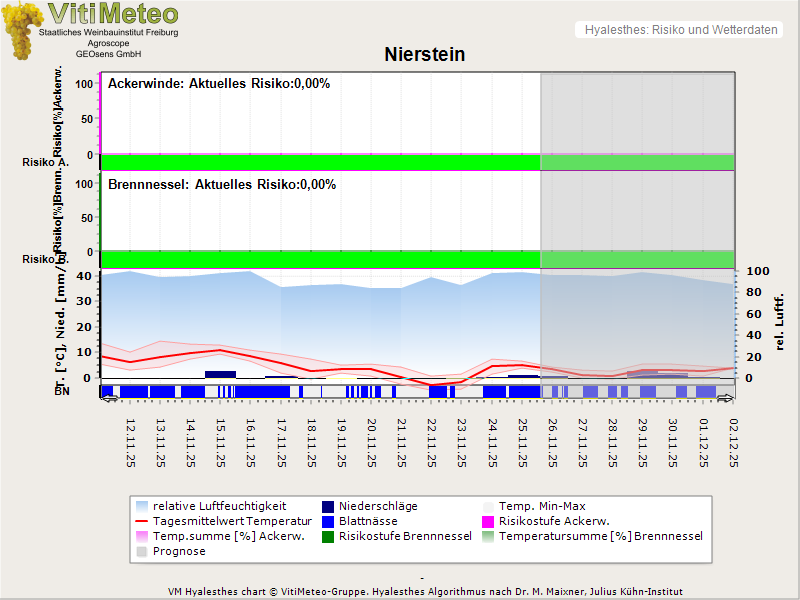Toggle the Temperatursumme [%] Brennnessel legend entry
800x600 pixels.
[600, 536]
